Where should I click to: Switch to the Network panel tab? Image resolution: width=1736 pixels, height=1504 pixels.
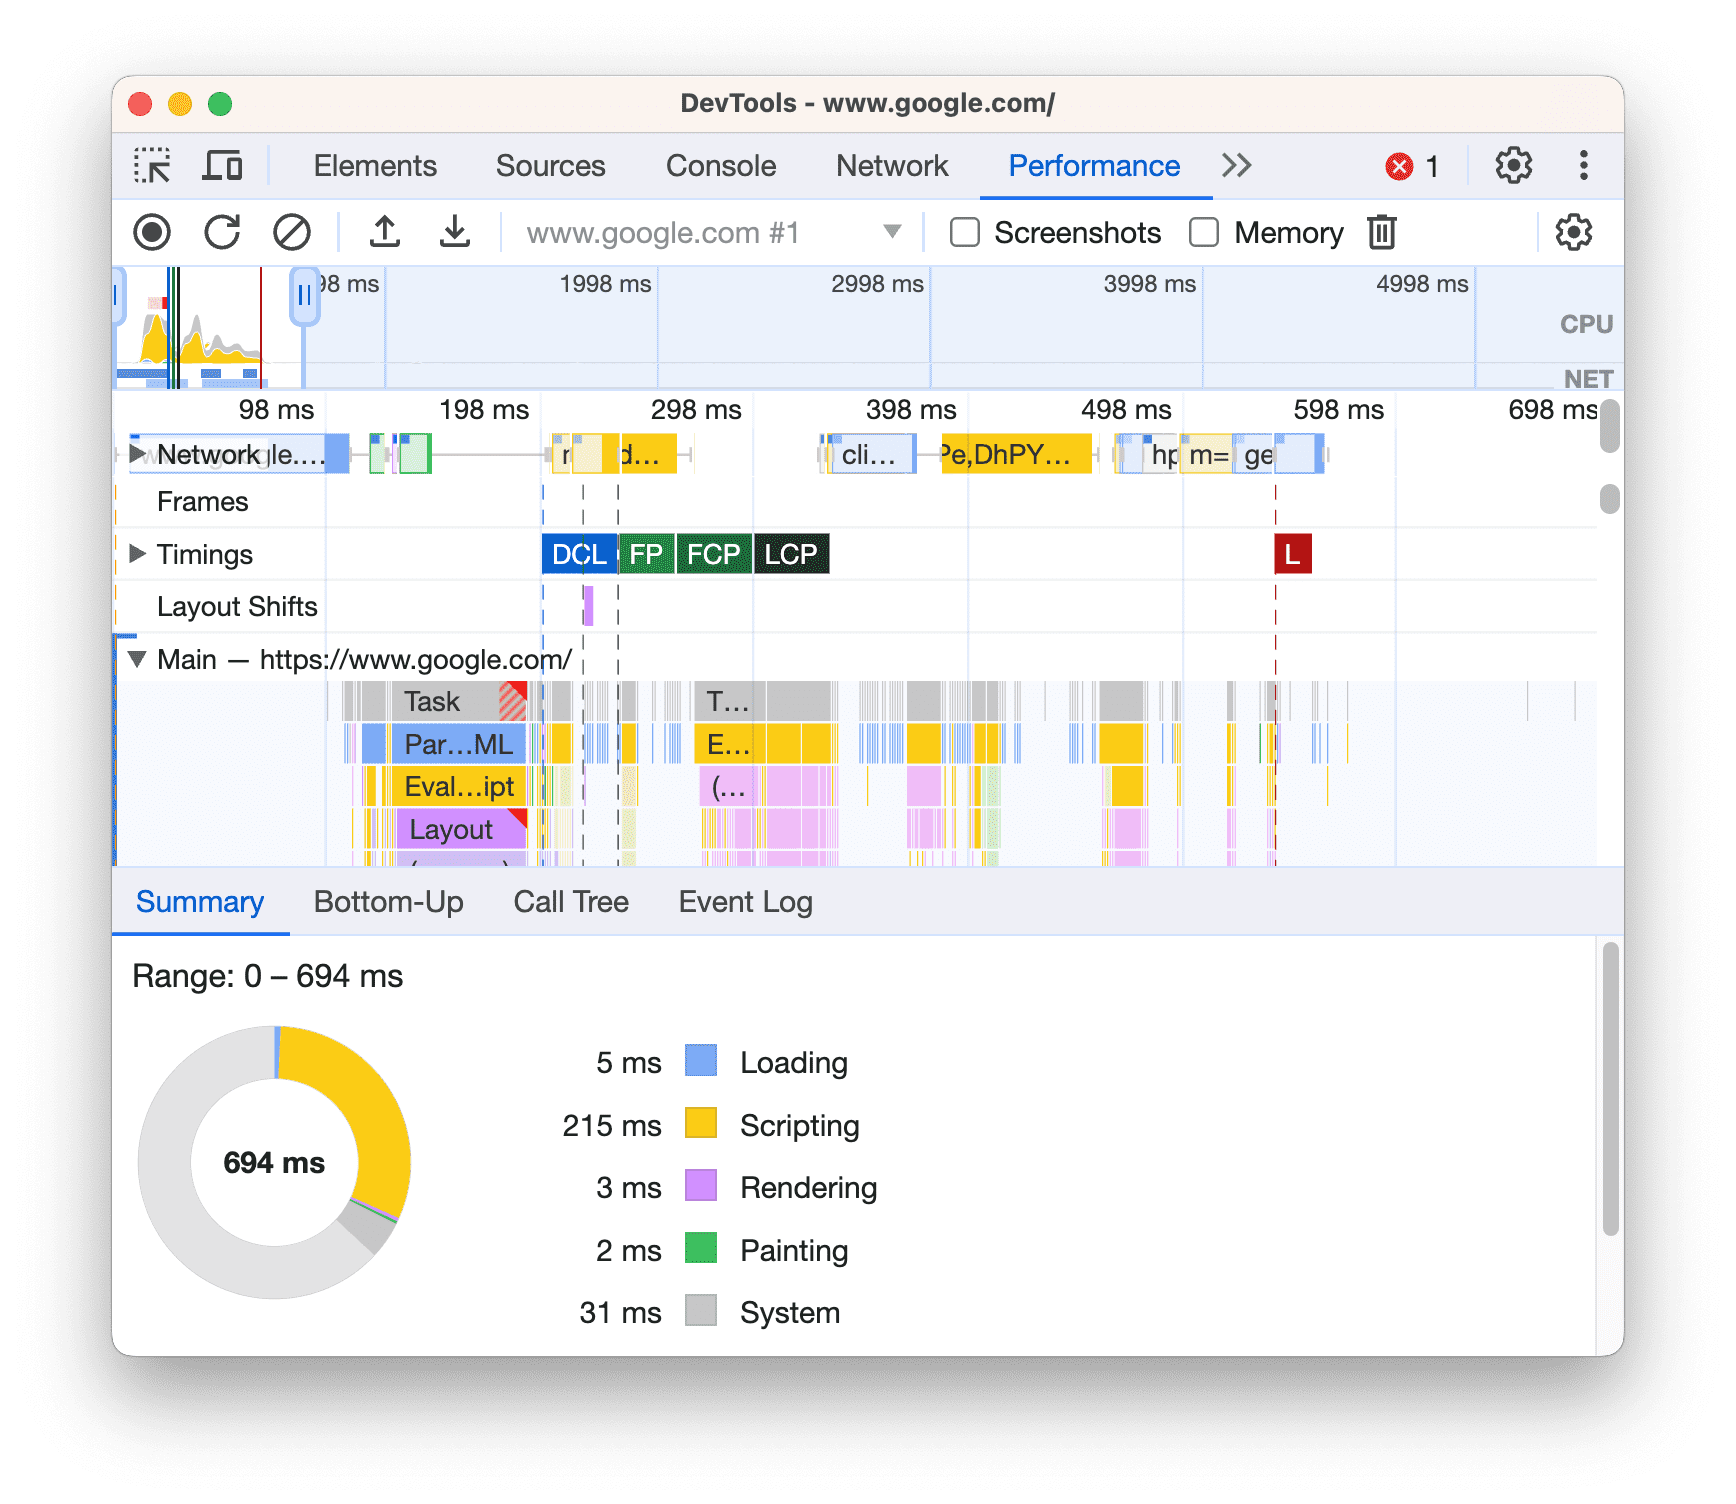click(x=891, y=166)
